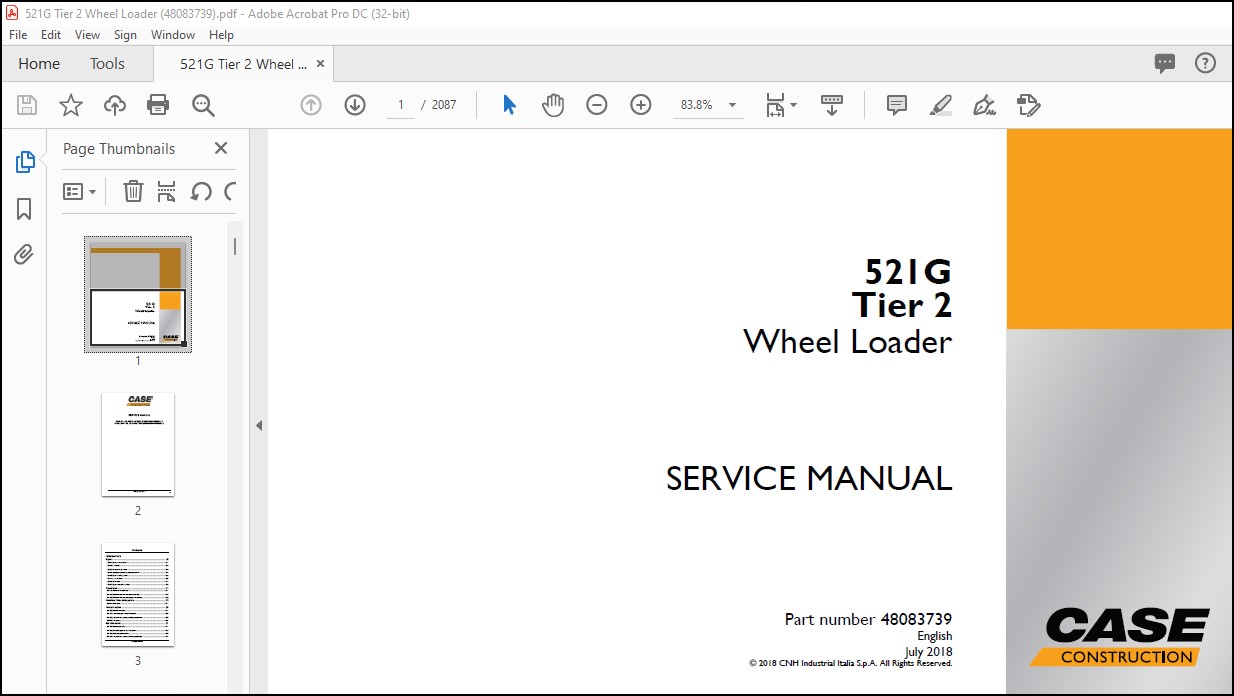Choose the selection arrow tool
1234x696 pixels.
[x=509, y=105]
